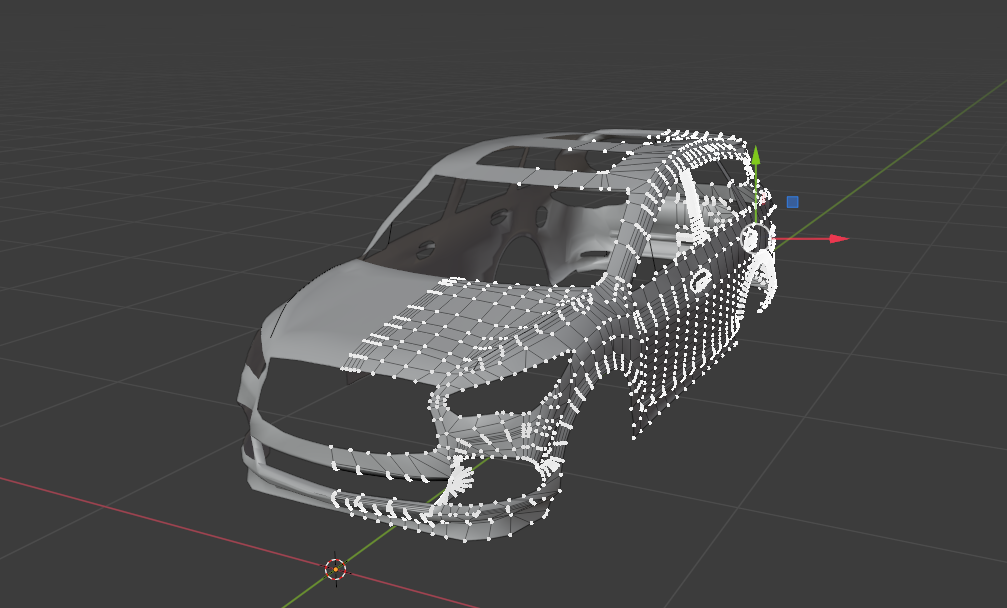Grab the green Y-axis move gizmo arrow
The width and height of the screenshot is (1007, 608).
[757, 156]
